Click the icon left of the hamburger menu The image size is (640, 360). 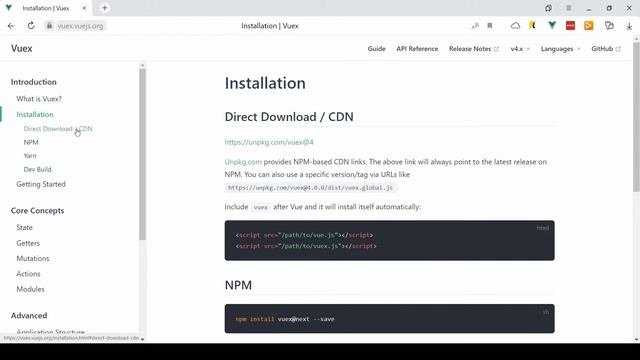pos(548,8)
